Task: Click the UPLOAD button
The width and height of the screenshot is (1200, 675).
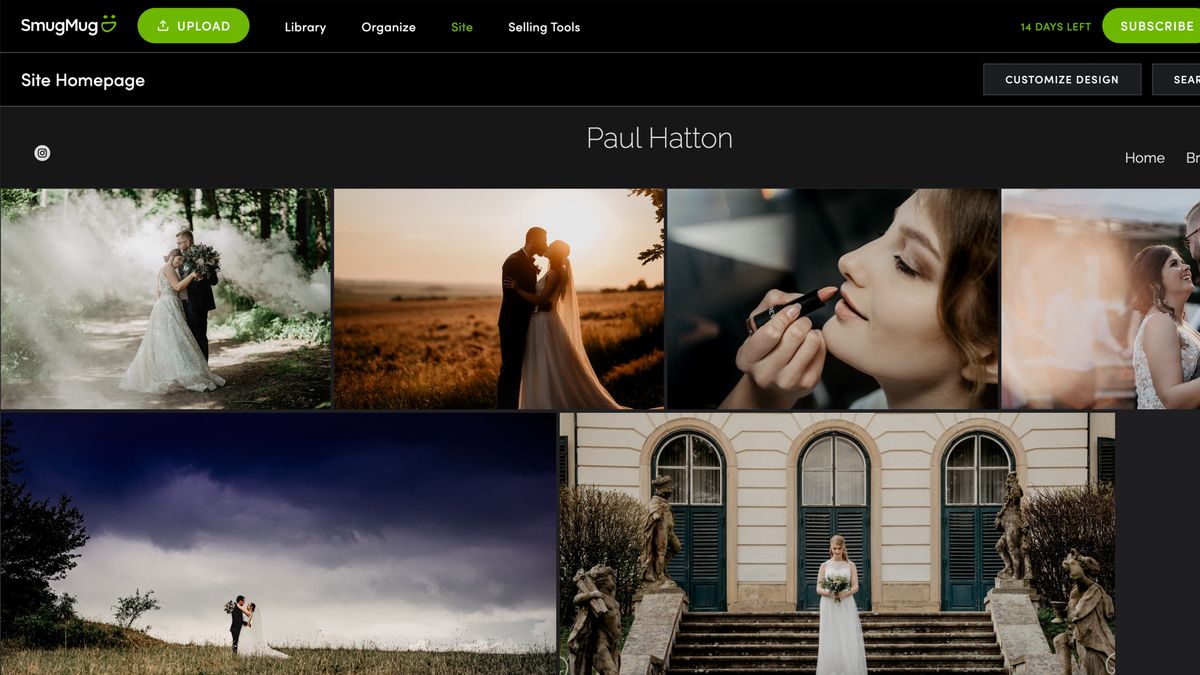Action: point(194,26)
